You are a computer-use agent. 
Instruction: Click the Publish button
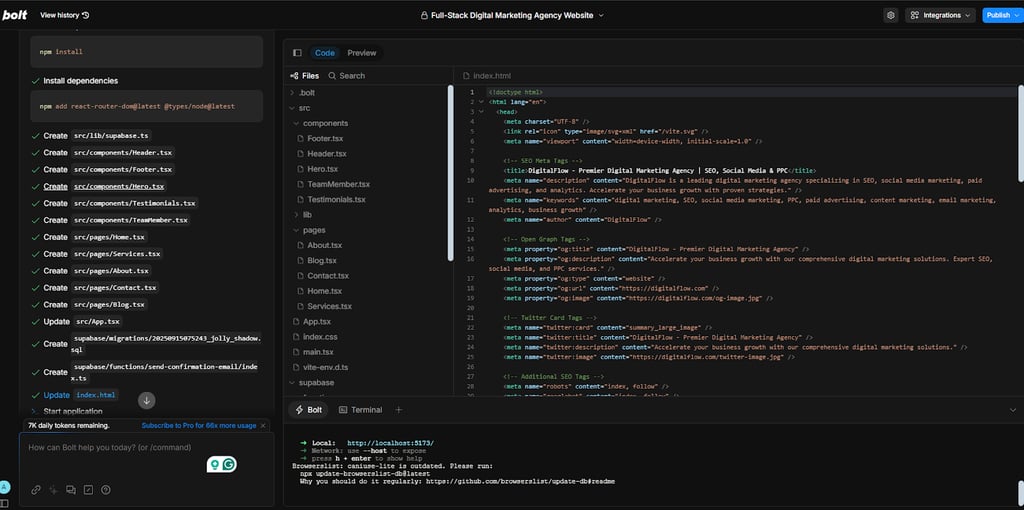pyautogui.click(x=1002, y=15)
